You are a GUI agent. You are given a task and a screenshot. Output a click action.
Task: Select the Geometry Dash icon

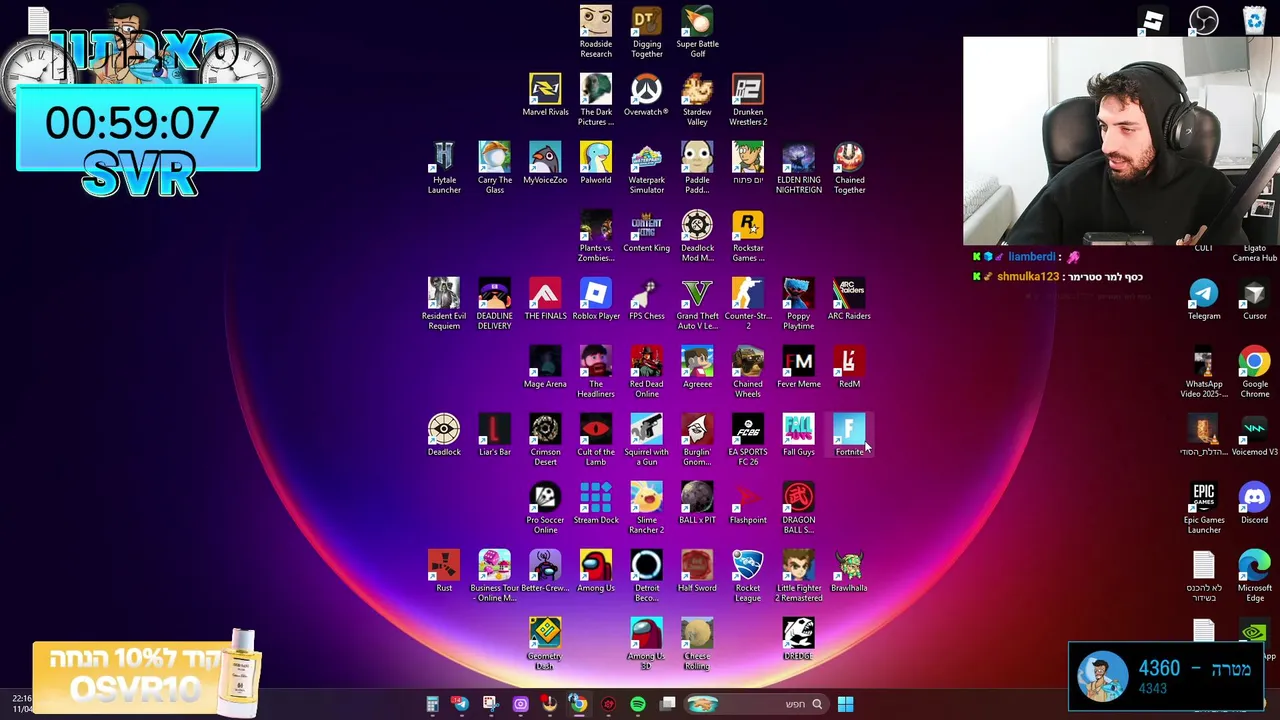click(545, 644)
